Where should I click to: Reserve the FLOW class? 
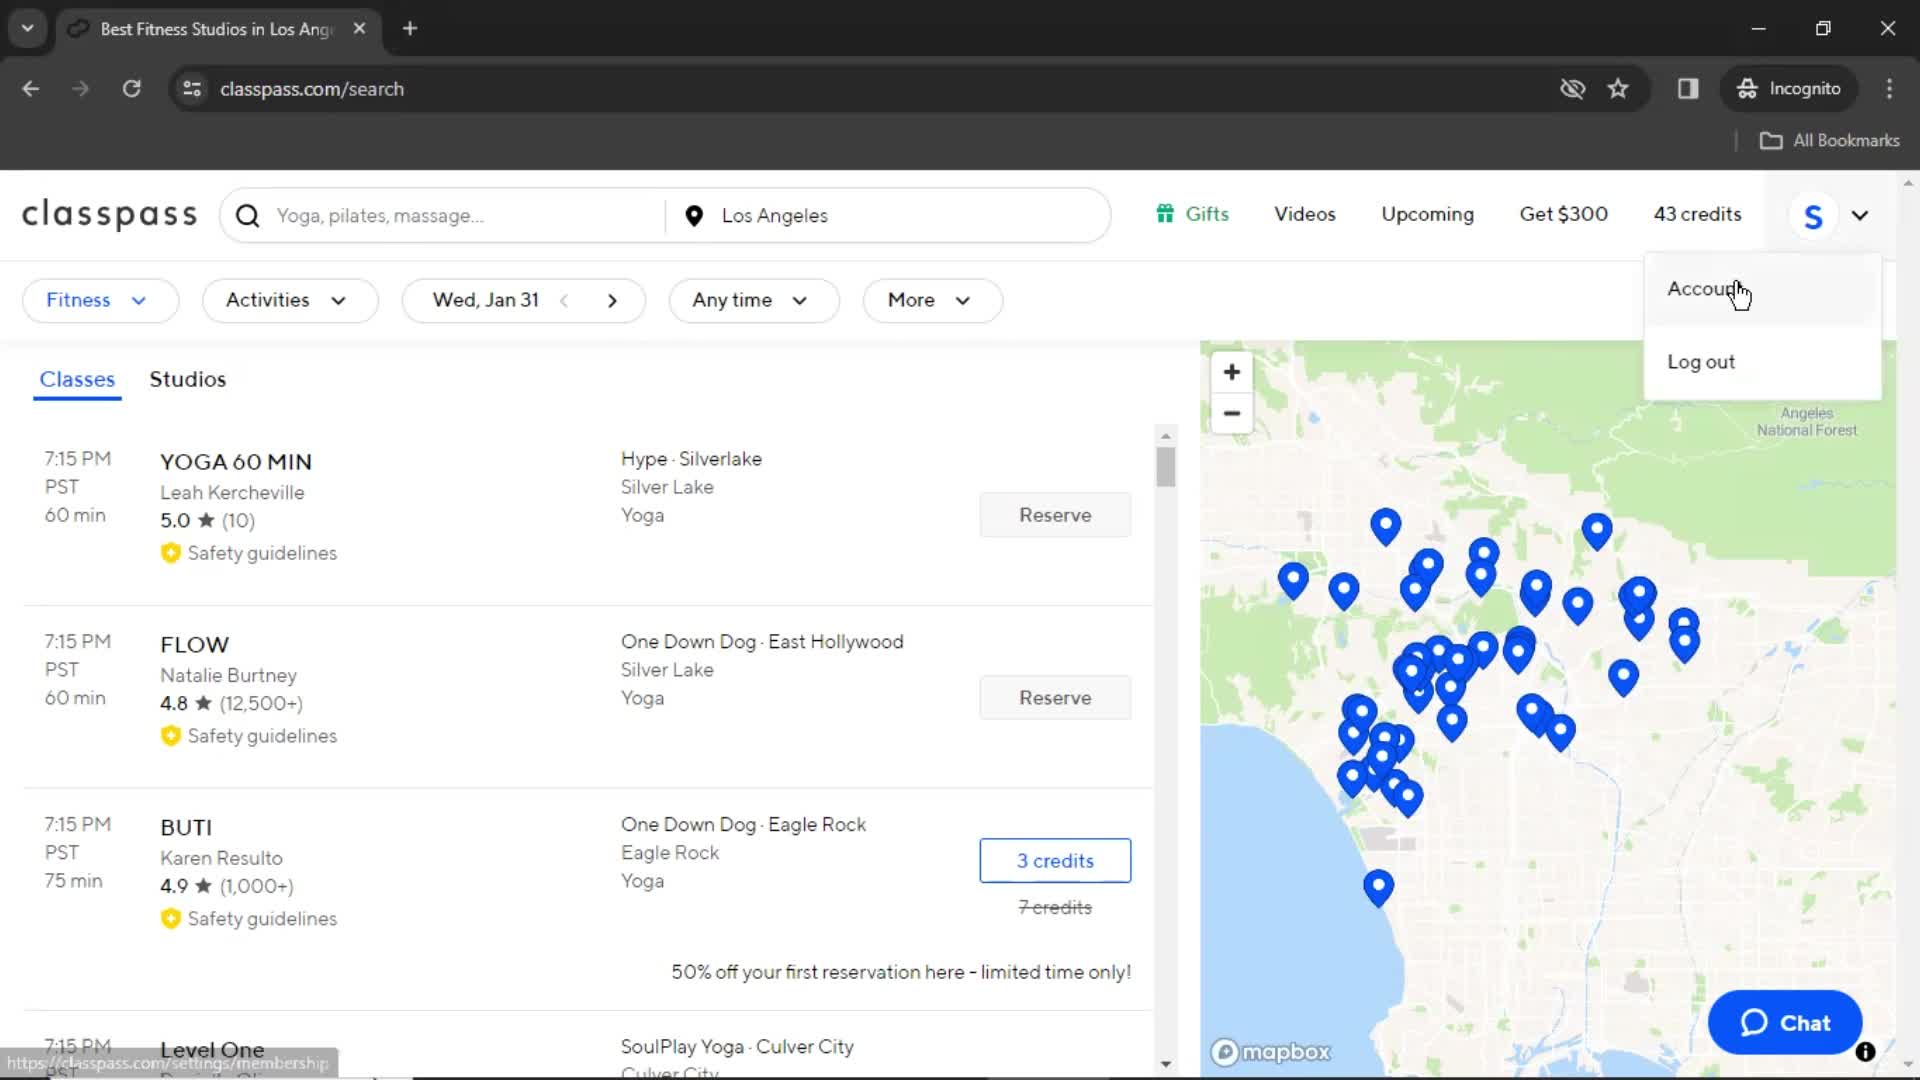[x=1055, y=698]
